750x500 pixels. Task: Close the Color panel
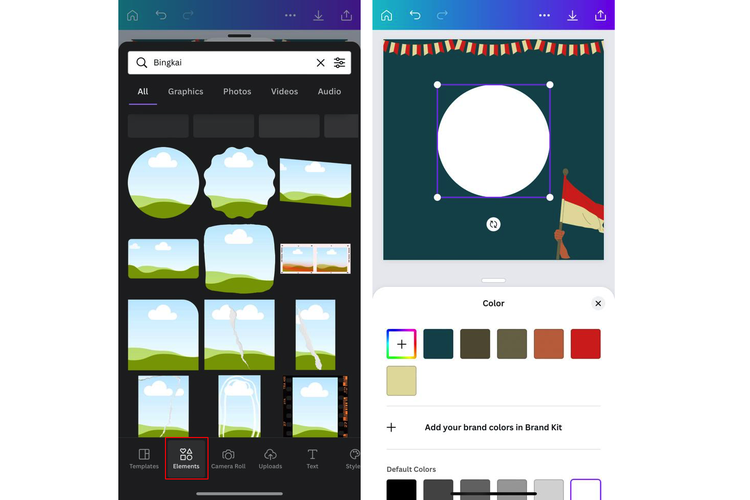pos(598,303)
